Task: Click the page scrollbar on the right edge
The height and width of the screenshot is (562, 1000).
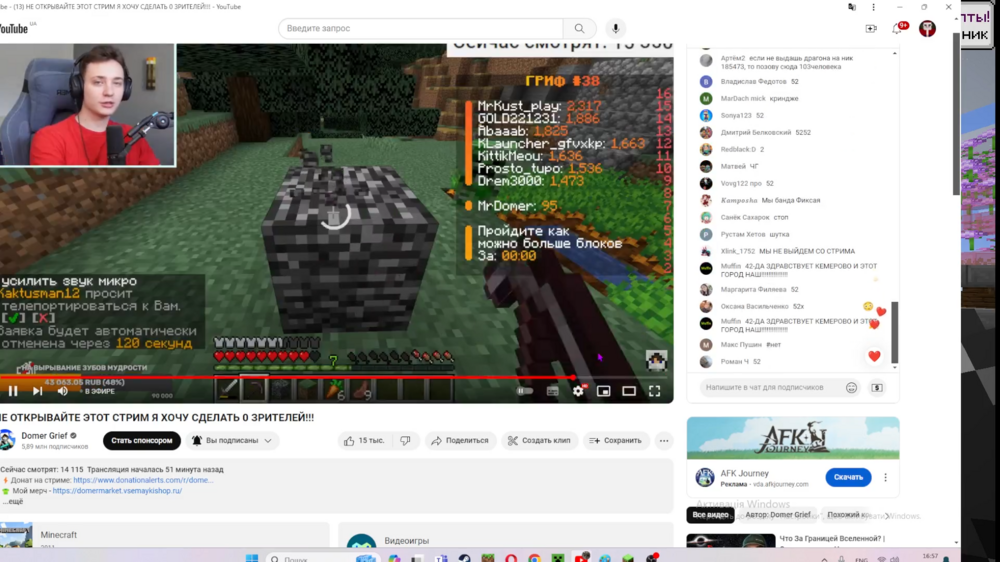Action: (956, 115)
